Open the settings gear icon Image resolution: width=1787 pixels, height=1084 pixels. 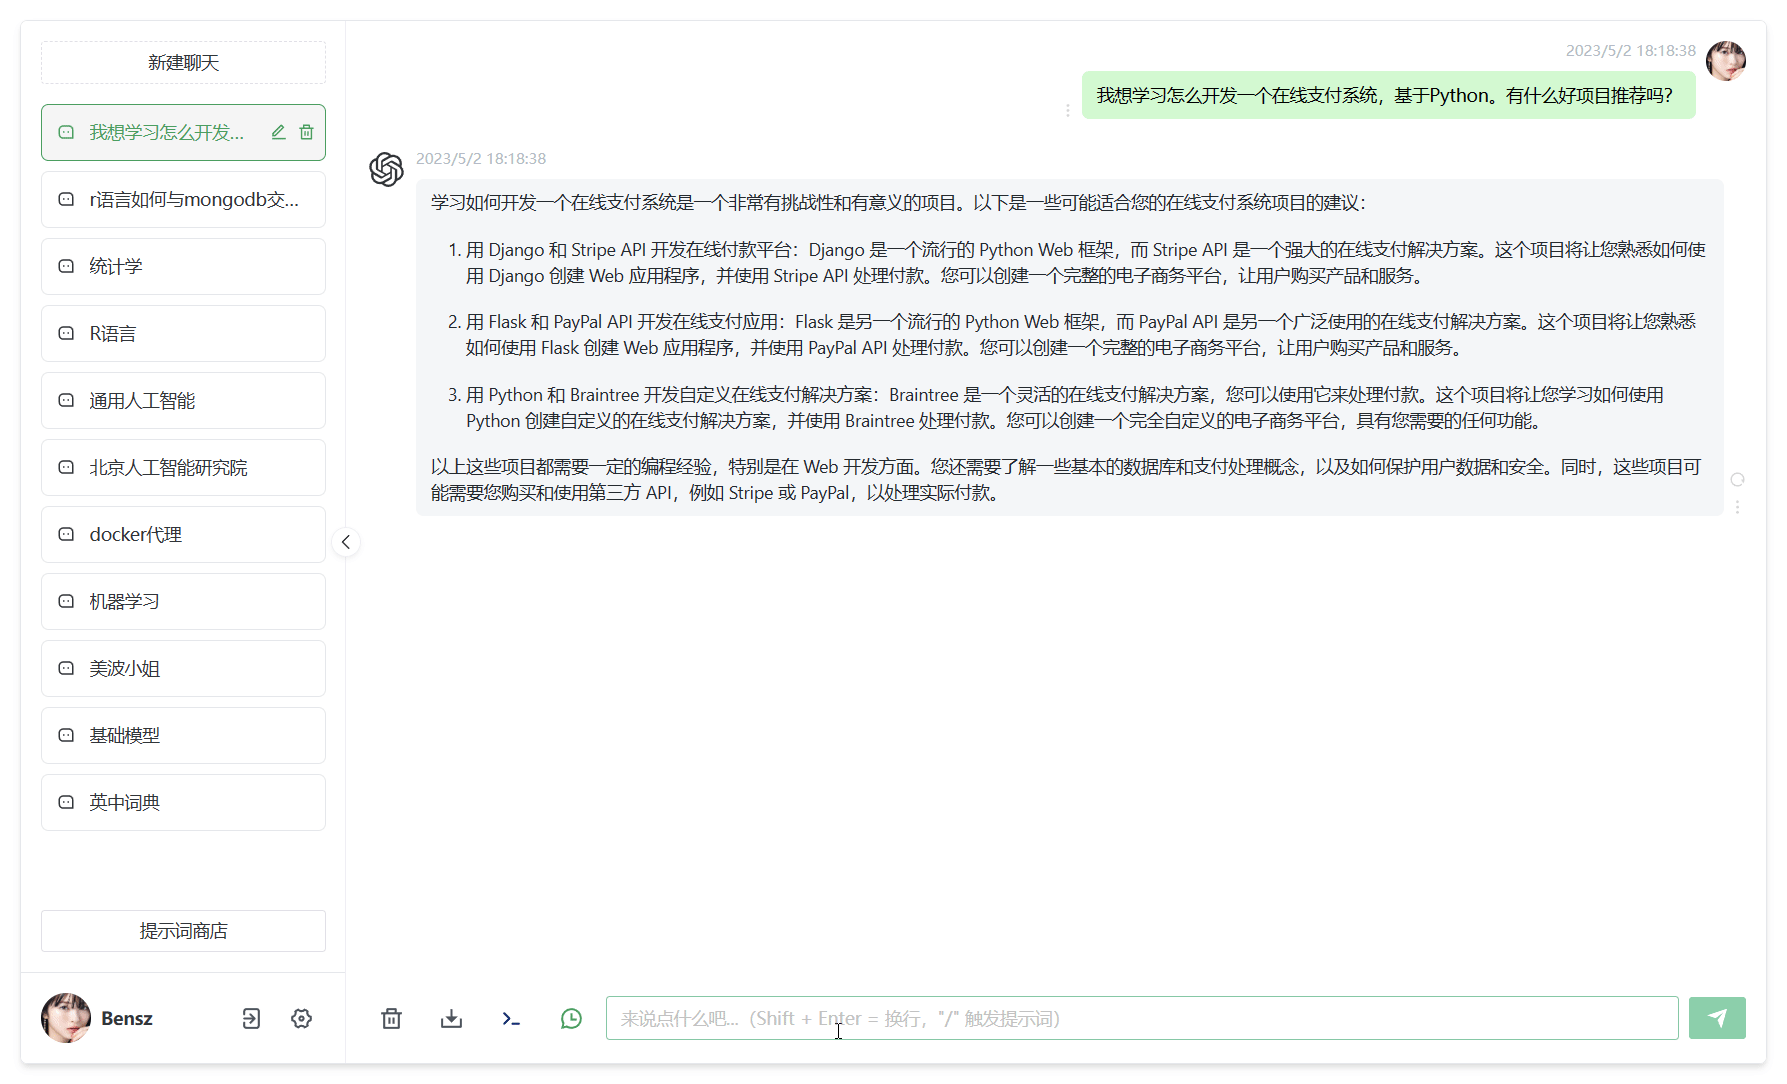click(301, 1018)
